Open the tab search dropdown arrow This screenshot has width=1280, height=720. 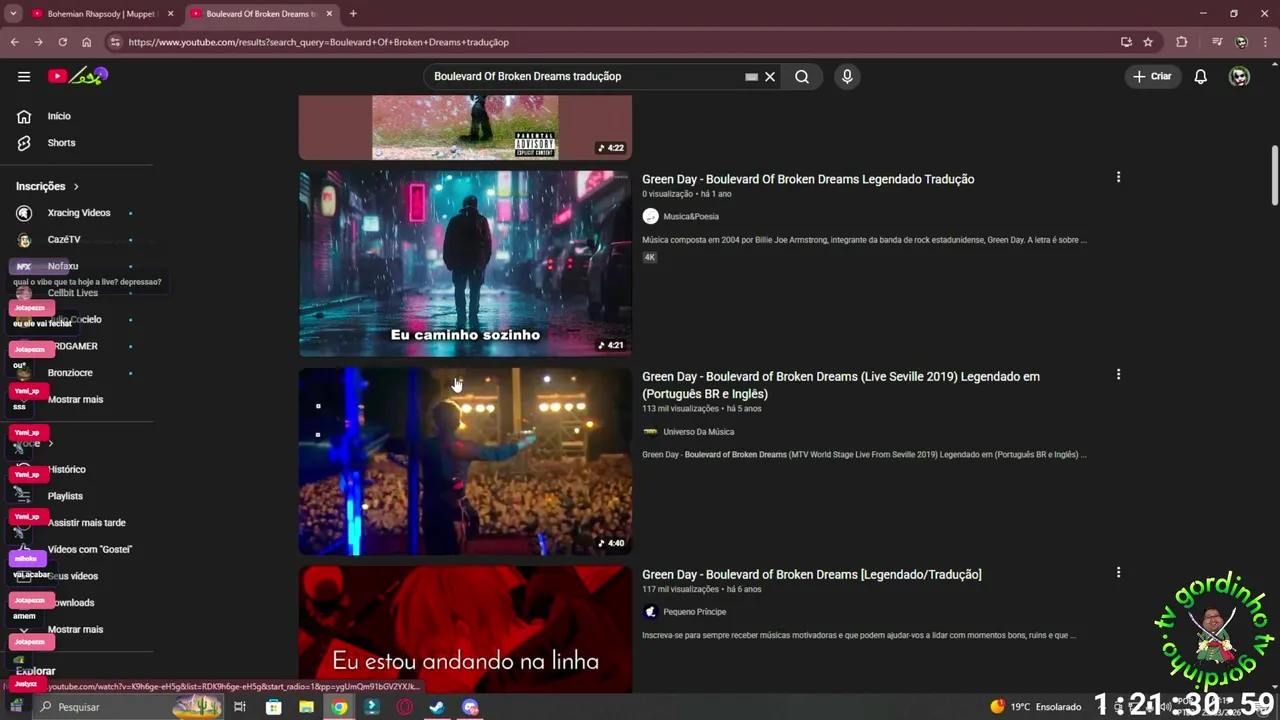13,14
